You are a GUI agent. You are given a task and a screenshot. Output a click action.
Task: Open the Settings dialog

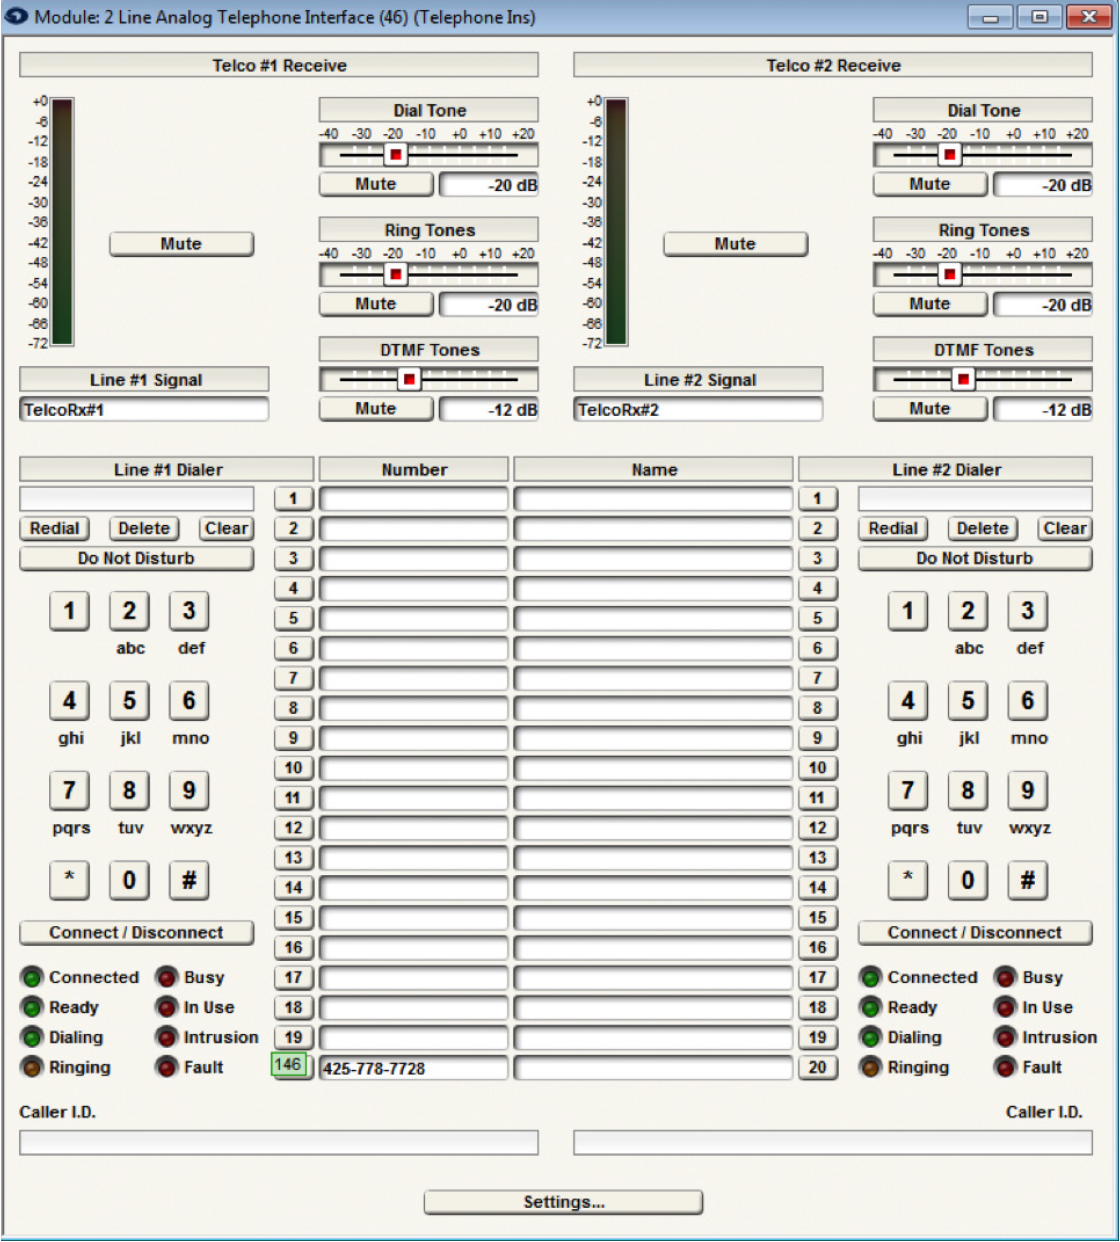(x=563, y=1202)
